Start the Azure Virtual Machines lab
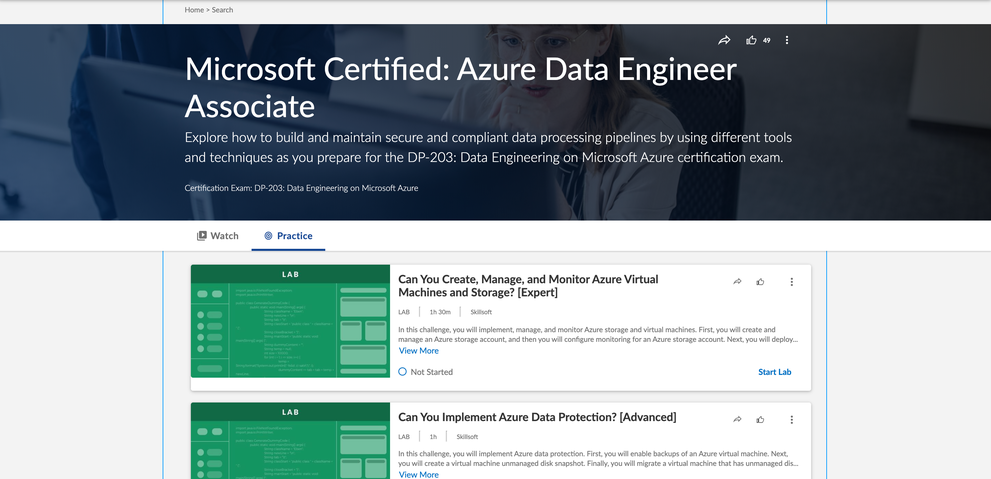991x479 pixels. (774, 372)
